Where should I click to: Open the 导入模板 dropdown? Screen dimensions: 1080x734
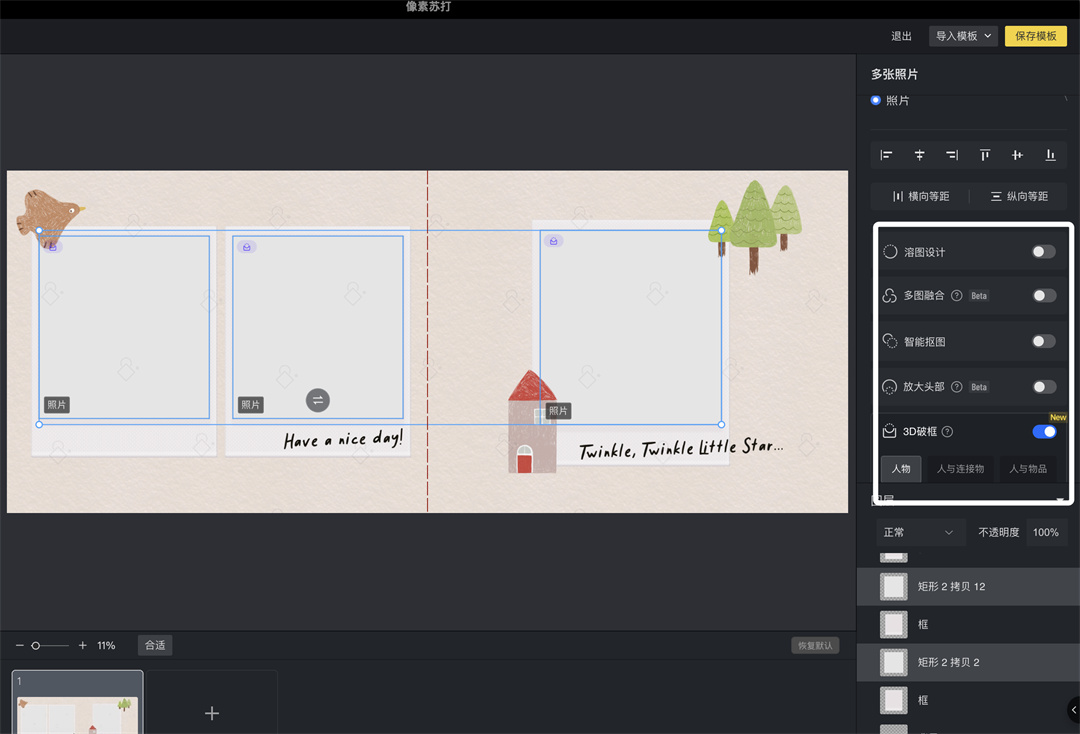point(964,36)
